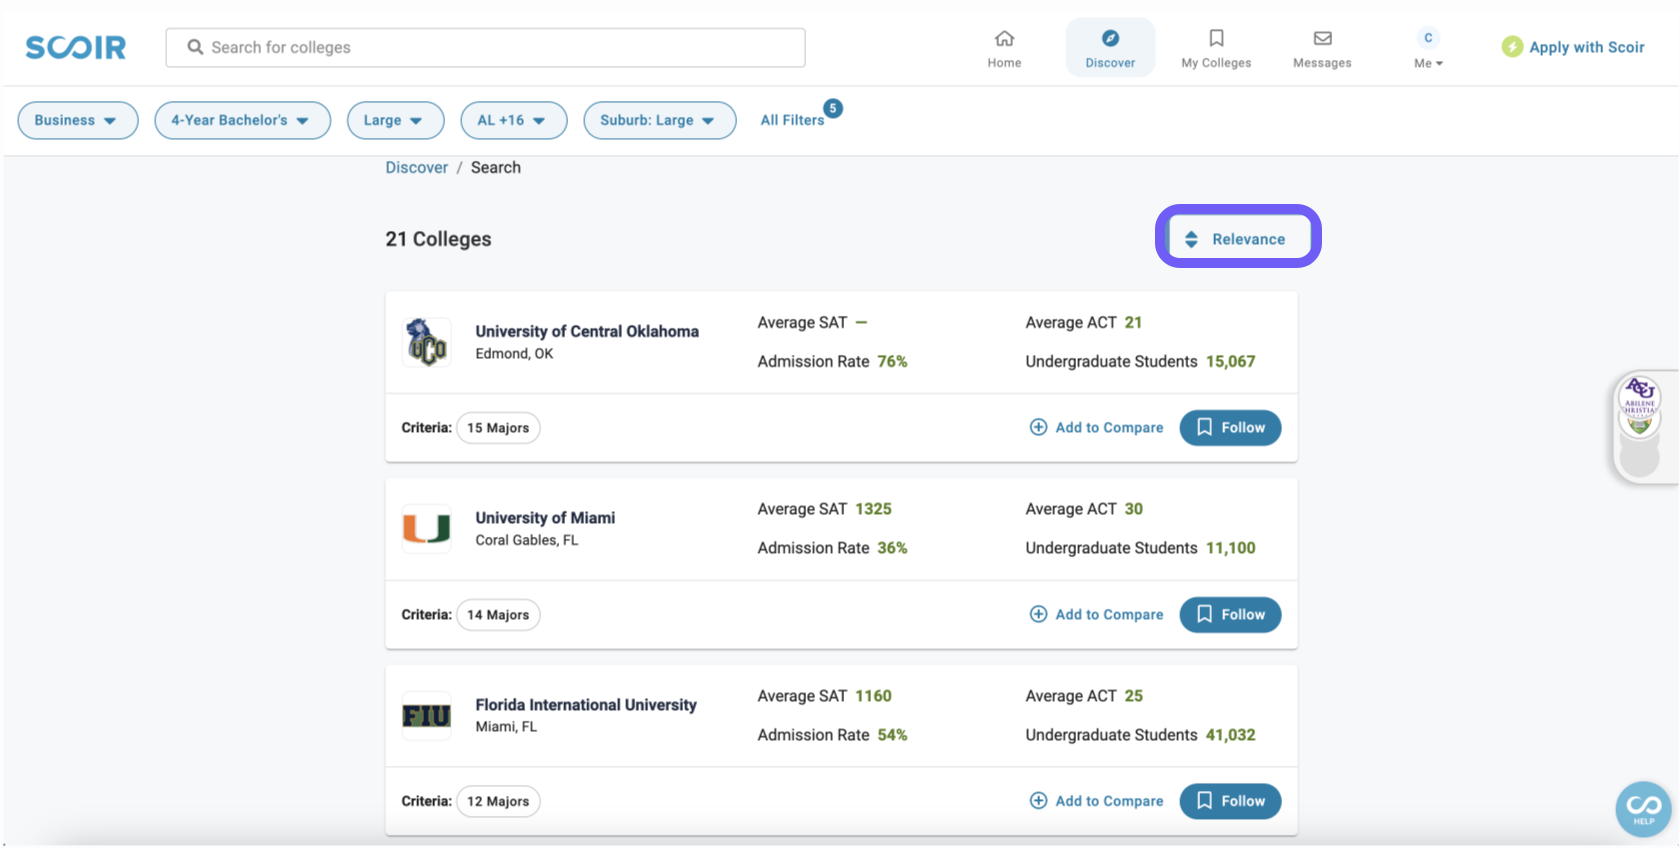The width and height of the screenshot is (1680, 848).
Task: Click the Home house icon
Action: click(1004, 38)
